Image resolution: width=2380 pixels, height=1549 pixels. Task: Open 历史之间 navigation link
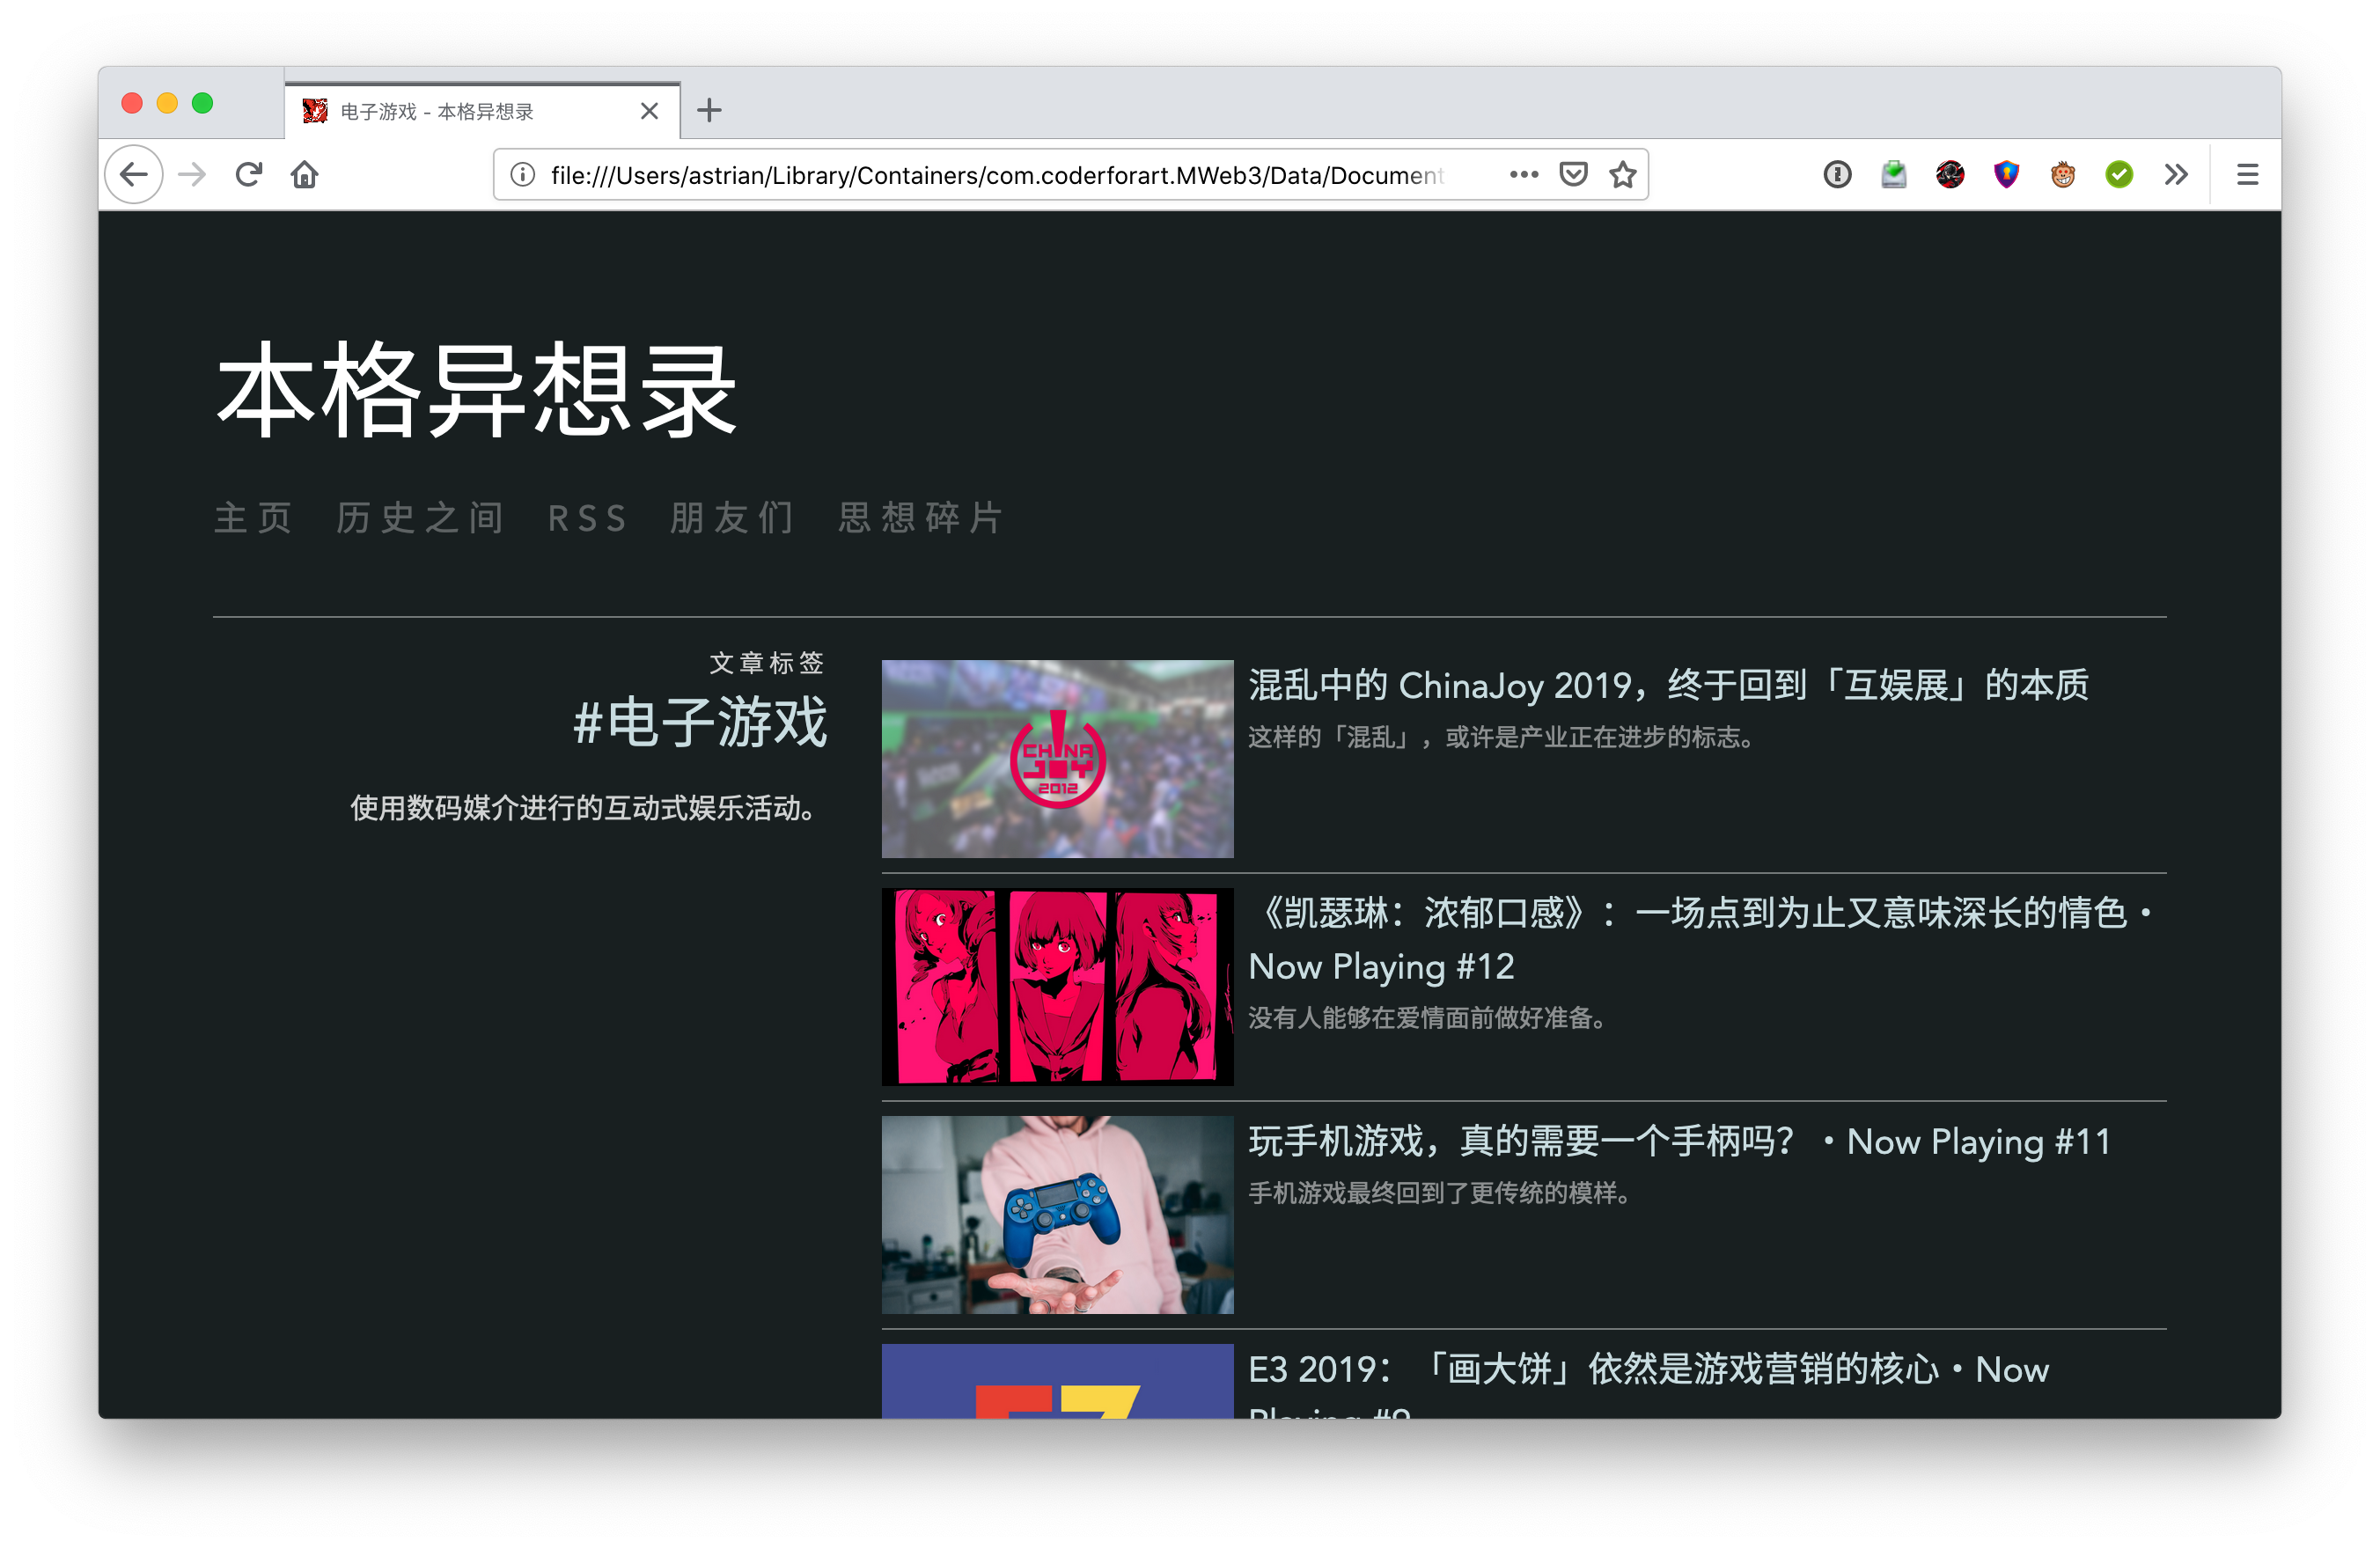click(x=420, y=518)
